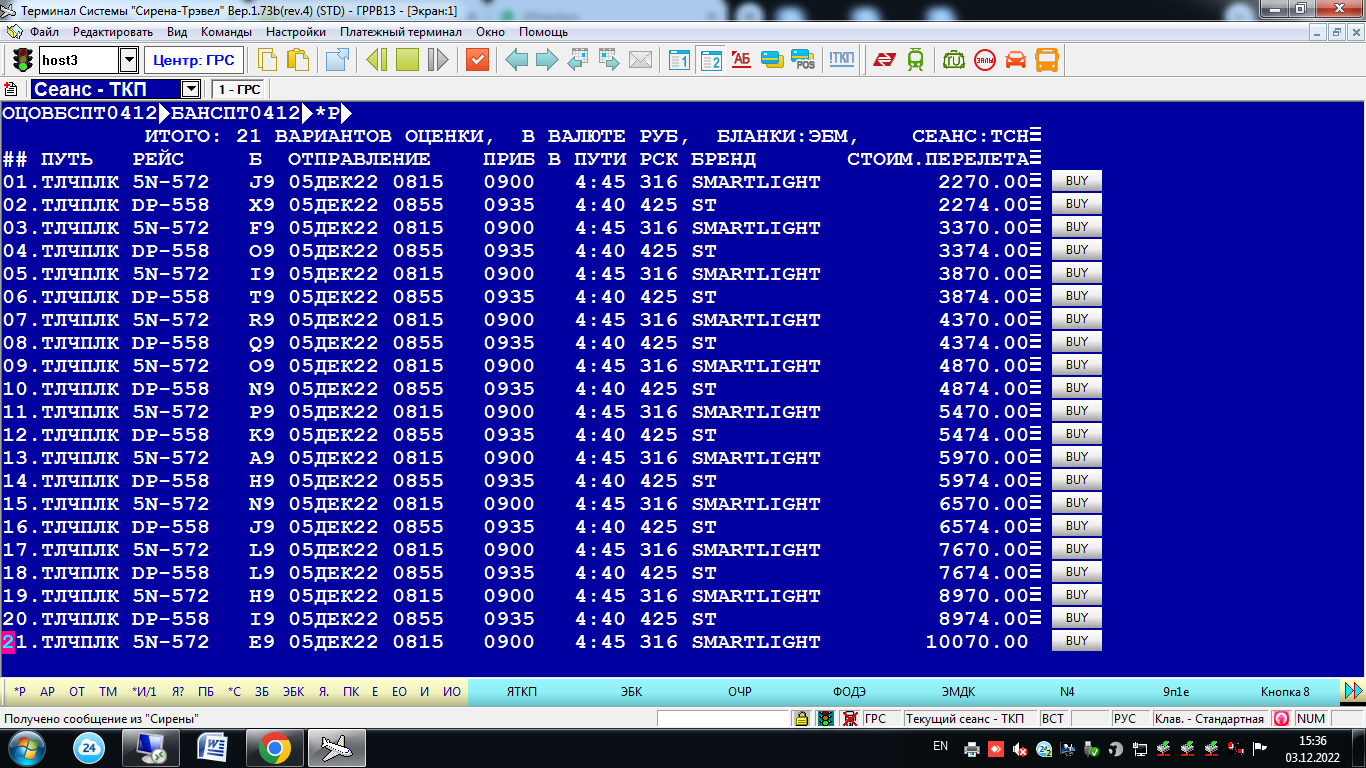
Task: Click the pink round status bar icon
Action: click(x=1281, y=718)
